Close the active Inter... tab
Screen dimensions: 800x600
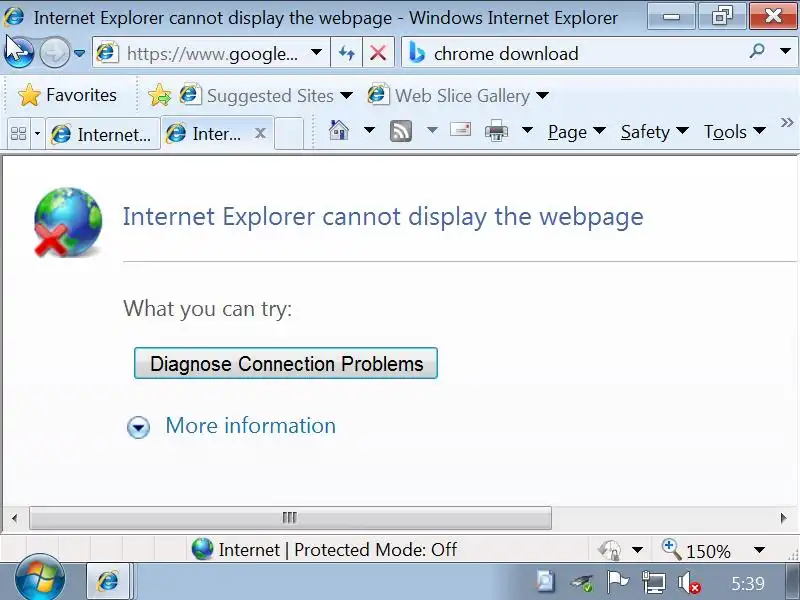(260, 134)
